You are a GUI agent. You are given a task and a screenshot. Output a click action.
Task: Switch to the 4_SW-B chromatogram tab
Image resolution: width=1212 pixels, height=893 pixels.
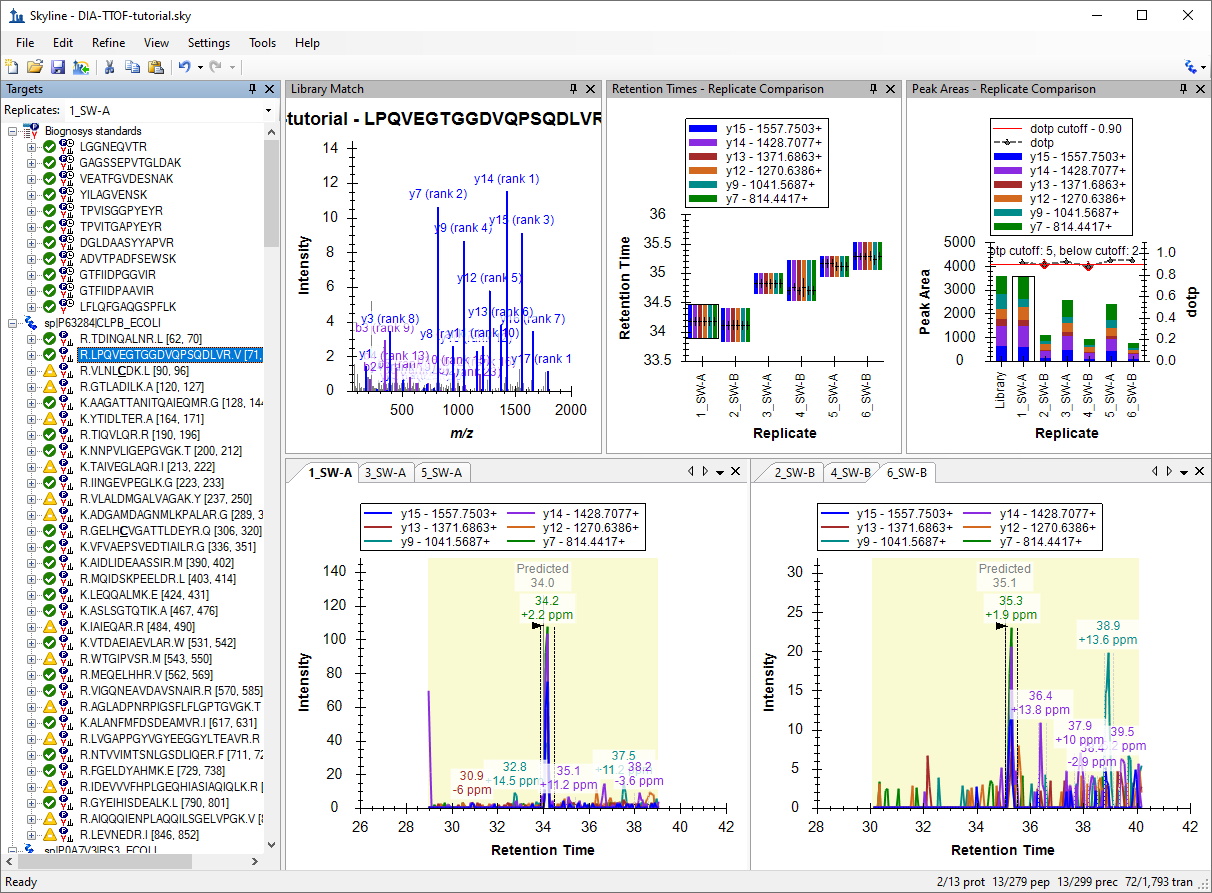tap(851, 473)
